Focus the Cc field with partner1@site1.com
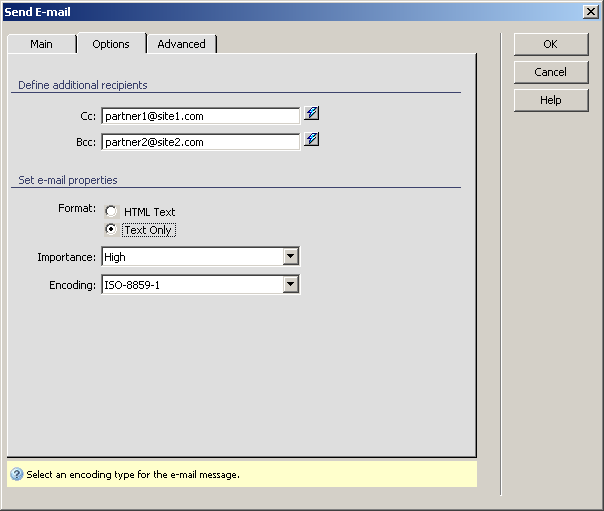The image size is (604, 511). 200,116
